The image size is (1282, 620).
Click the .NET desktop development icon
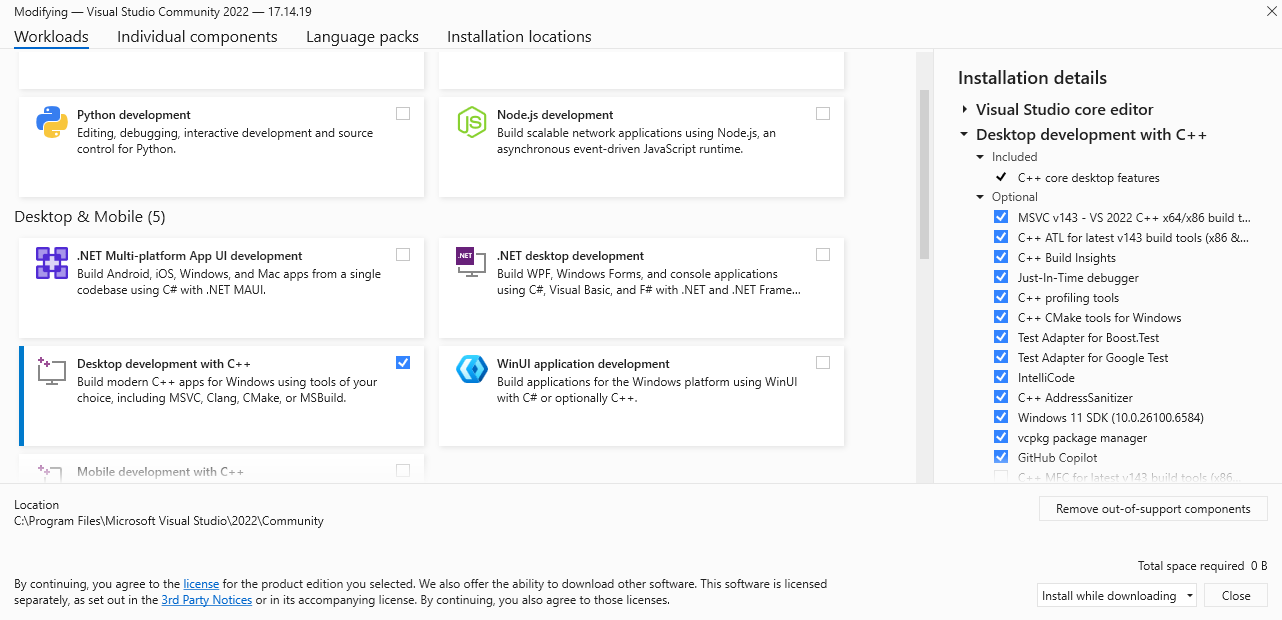471,264
